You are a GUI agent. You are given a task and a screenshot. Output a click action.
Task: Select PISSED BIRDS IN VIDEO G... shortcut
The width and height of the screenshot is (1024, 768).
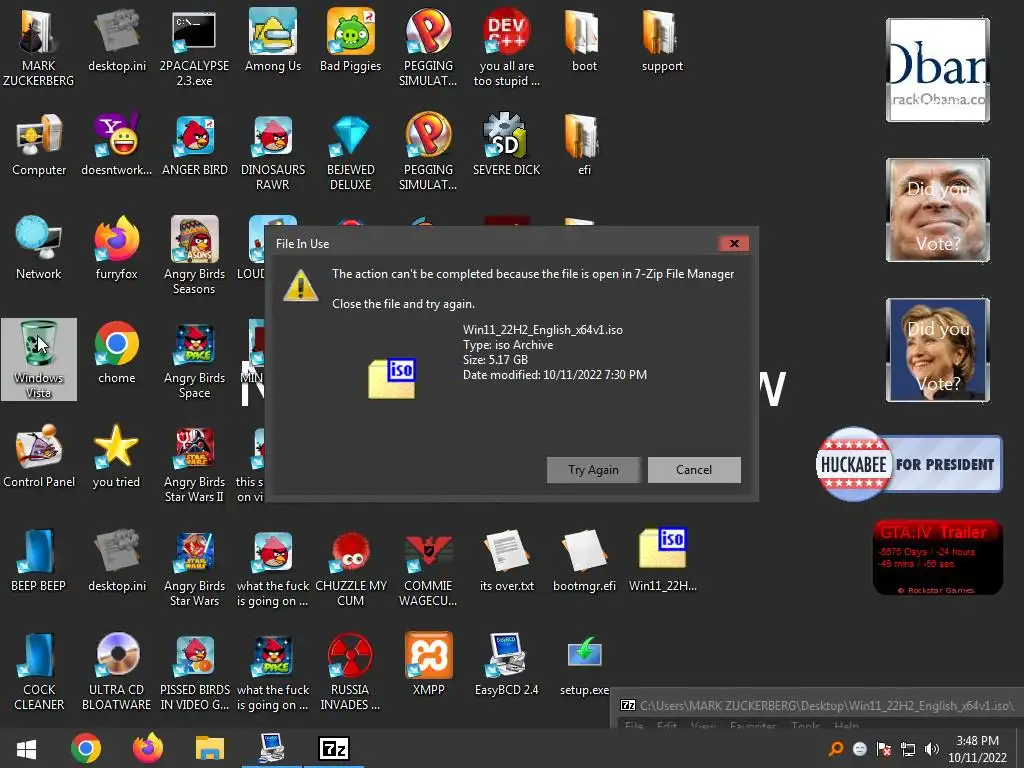coord(194,671)
